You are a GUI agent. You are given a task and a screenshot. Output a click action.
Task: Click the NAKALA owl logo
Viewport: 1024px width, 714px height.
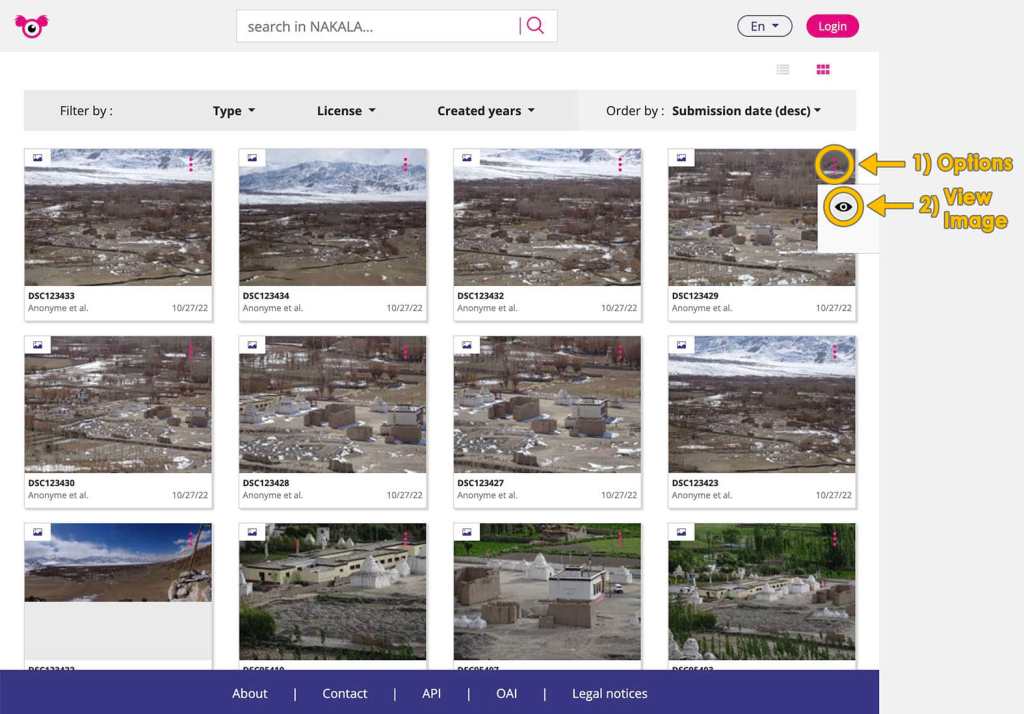pyautogui.click(x=31, y=27)
